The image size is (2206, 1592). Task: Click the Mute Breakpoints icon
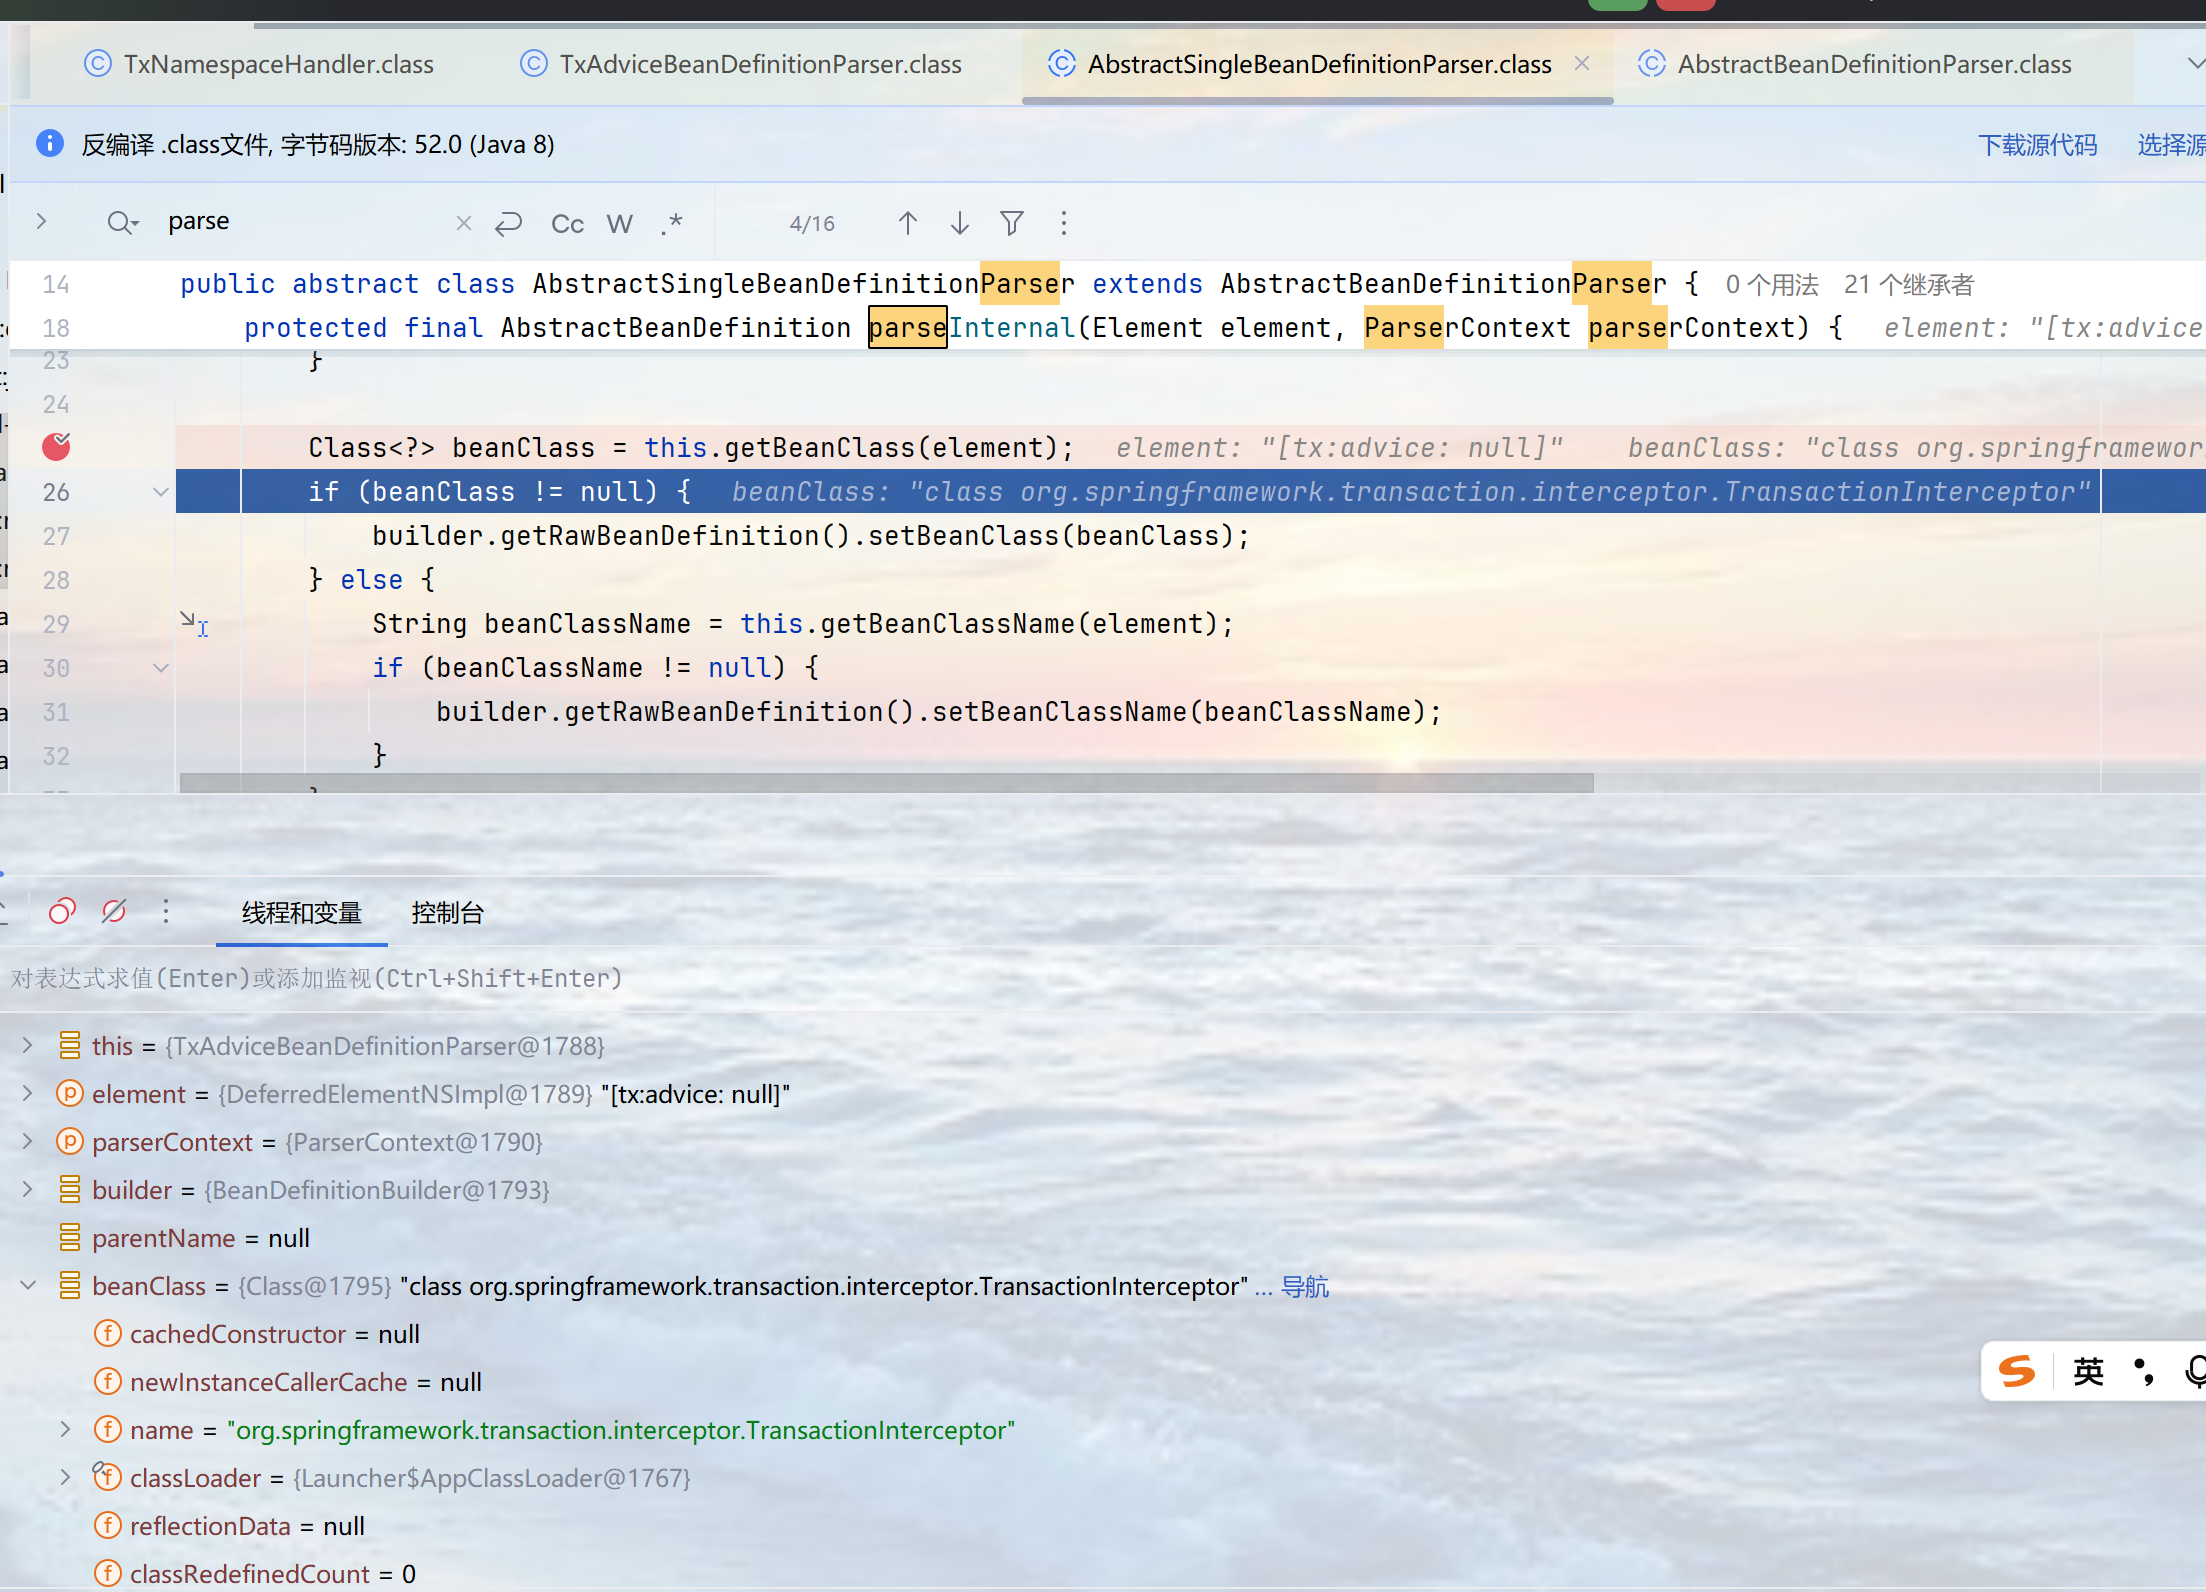point(114,911)
